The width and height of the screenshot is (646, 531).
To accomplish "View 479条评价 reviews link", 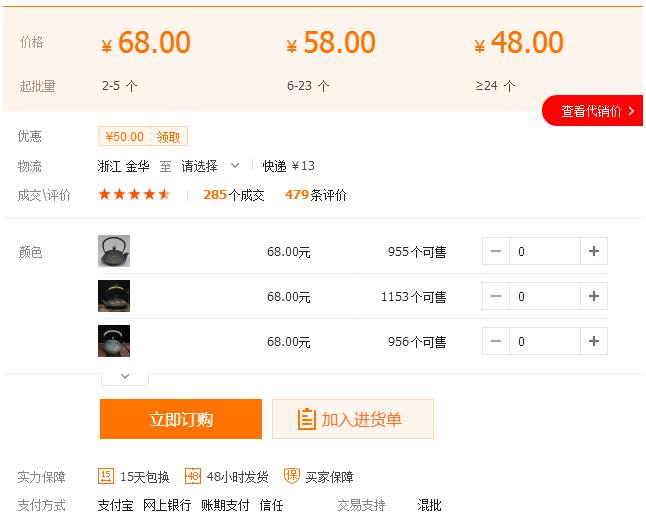I will click(x=315, y=195).
